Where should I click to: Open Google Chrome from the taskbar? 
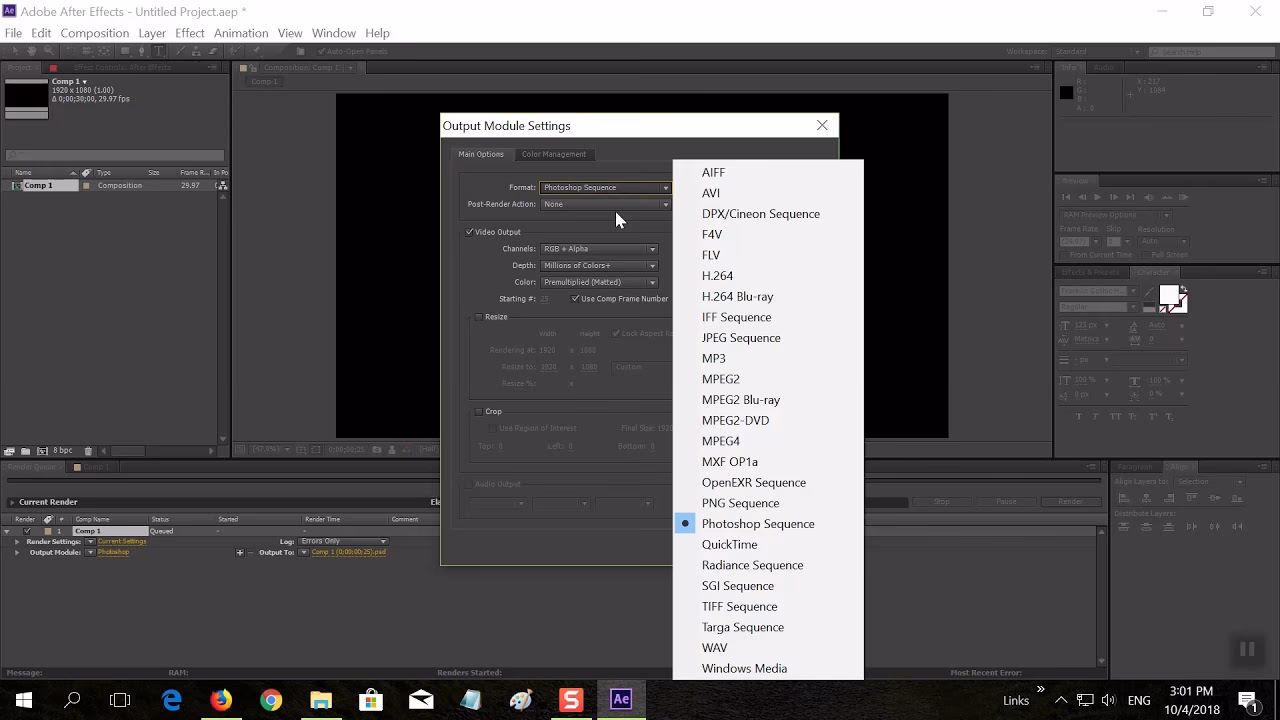click(x=271, y=700)
